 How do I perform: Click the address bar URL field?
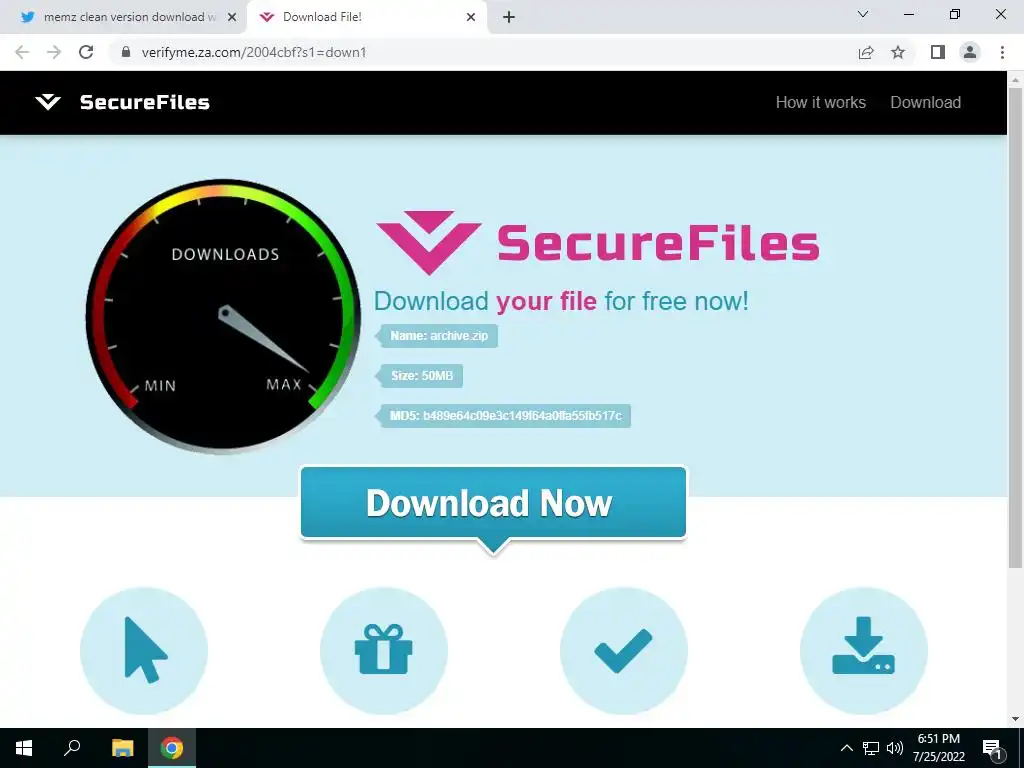483,52
